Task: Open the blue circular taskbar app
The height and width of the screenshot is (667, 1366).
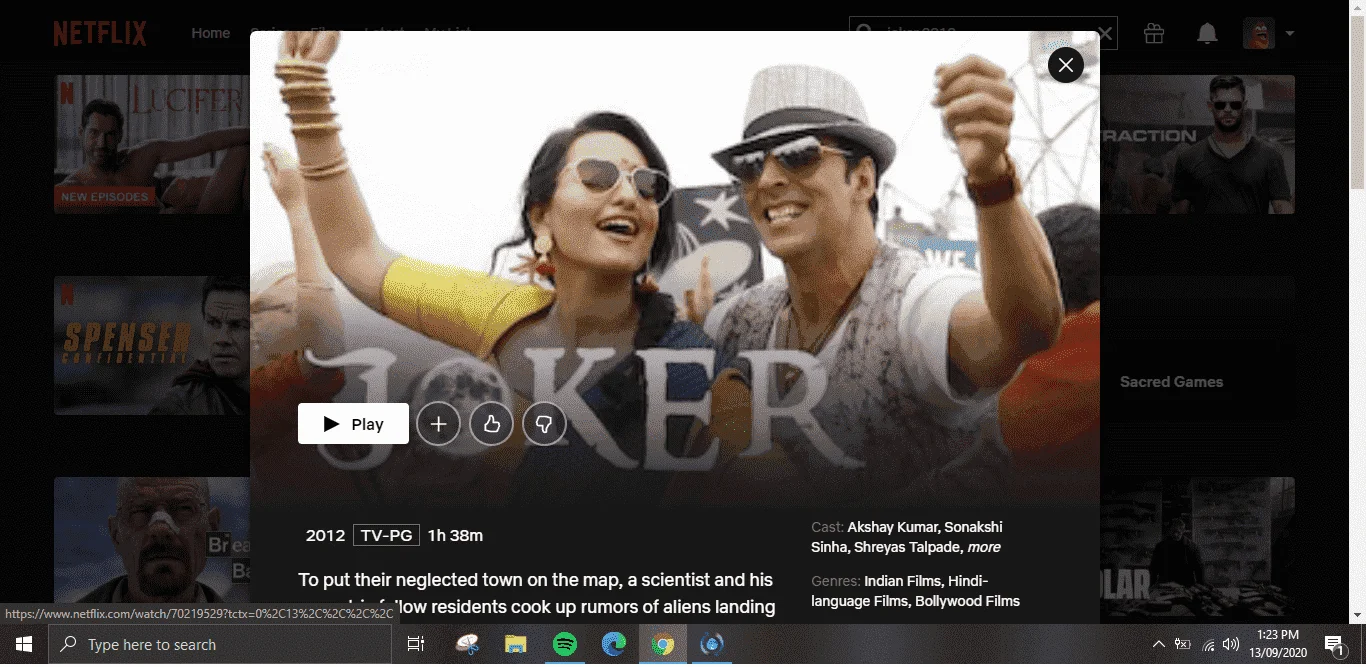Action: click(712, 645)
